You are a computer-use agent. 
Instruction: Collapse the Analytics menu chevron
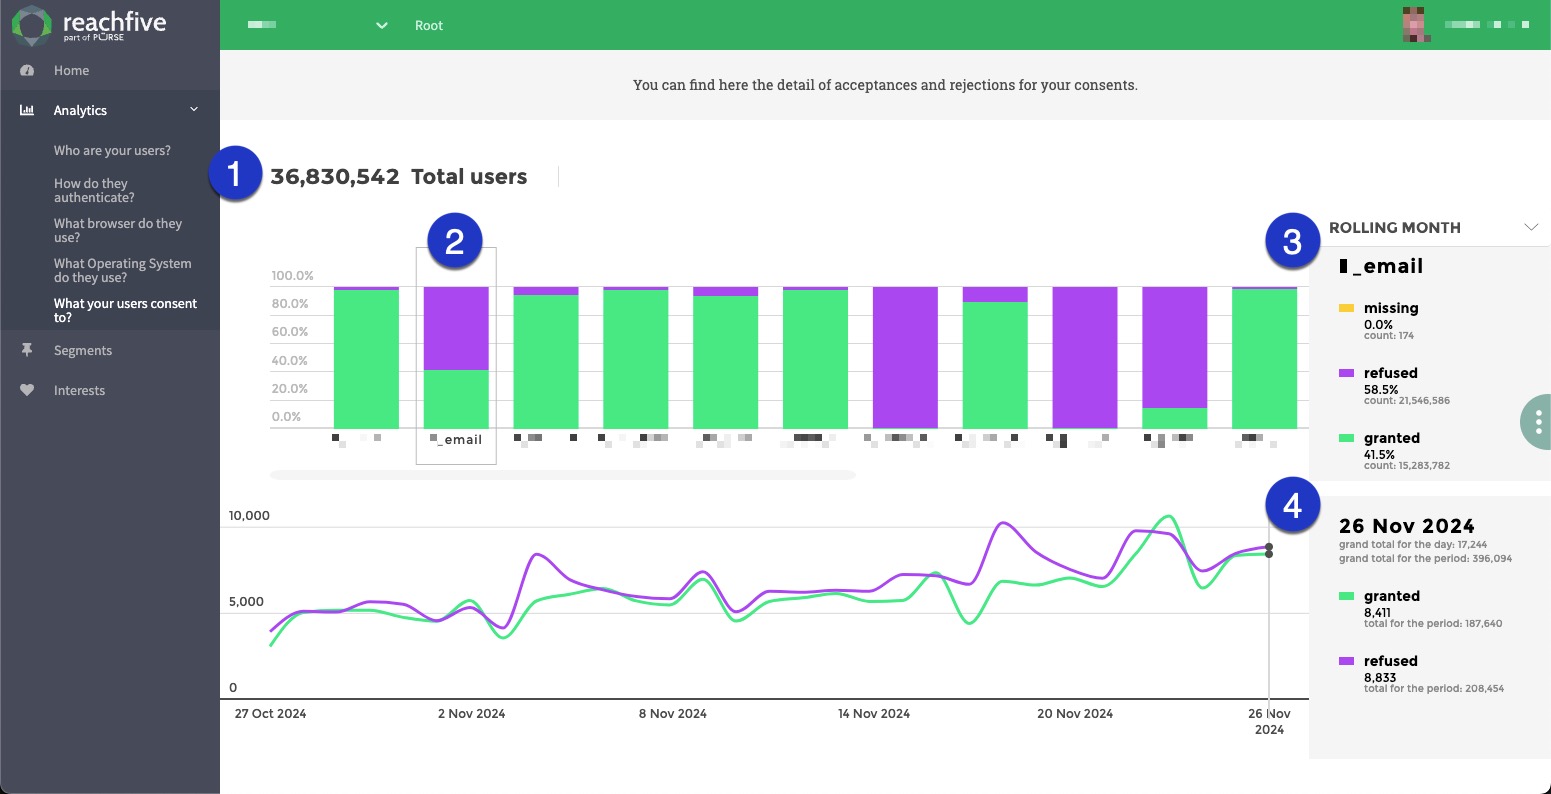pyautogui.click(x=194, y=110)
